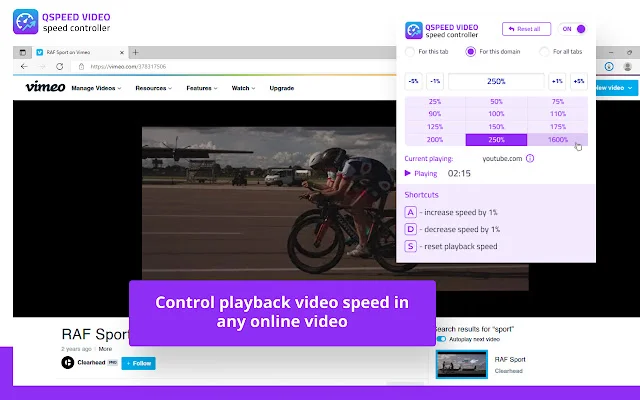Open the Watch dropdown menu
Image resolution: width=640 pixels, height=400 pixels.
pyautogui.click(x=243, y=88)
